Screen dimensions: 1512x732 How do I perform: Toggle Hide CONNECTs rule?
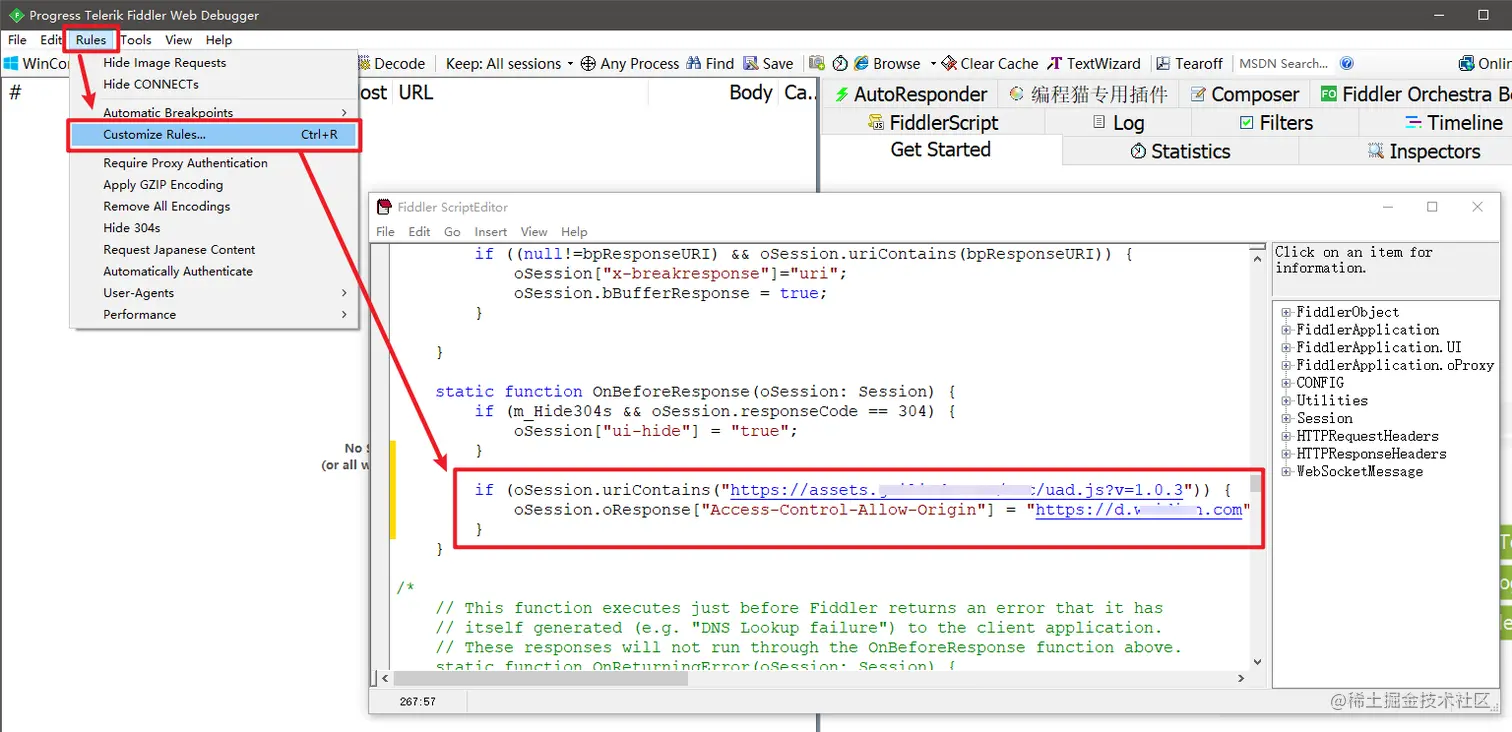(x=214, y=84)
